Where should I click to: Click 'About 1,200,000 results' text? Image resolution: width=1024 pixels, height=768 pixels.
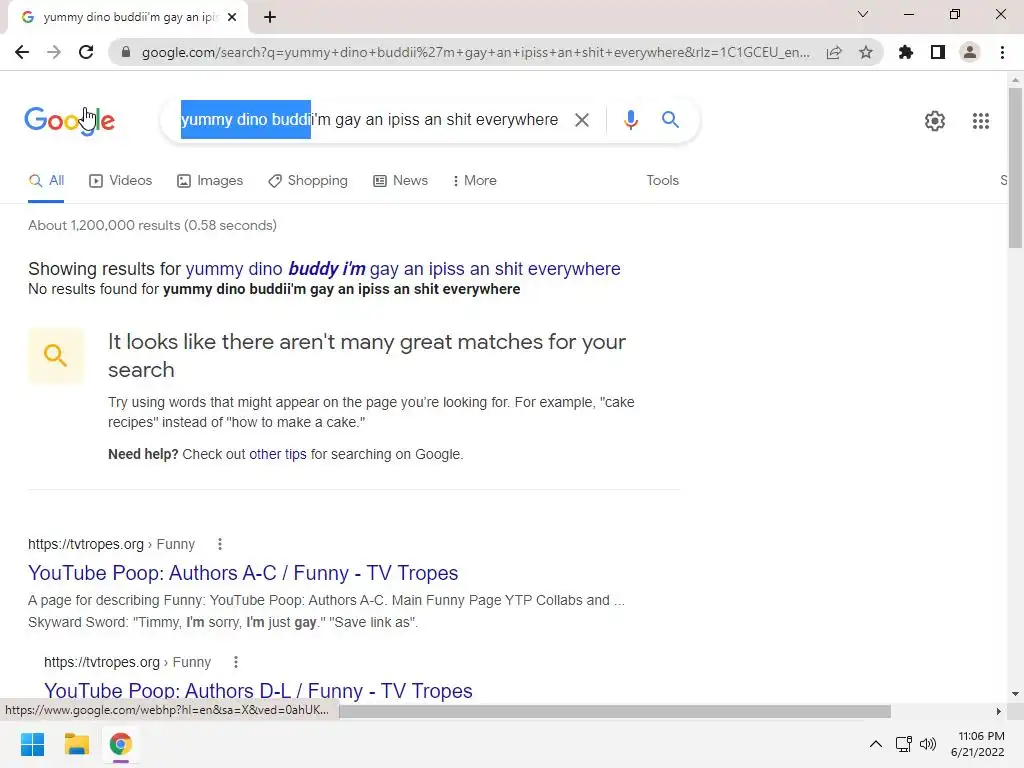(x=152, y=225)
